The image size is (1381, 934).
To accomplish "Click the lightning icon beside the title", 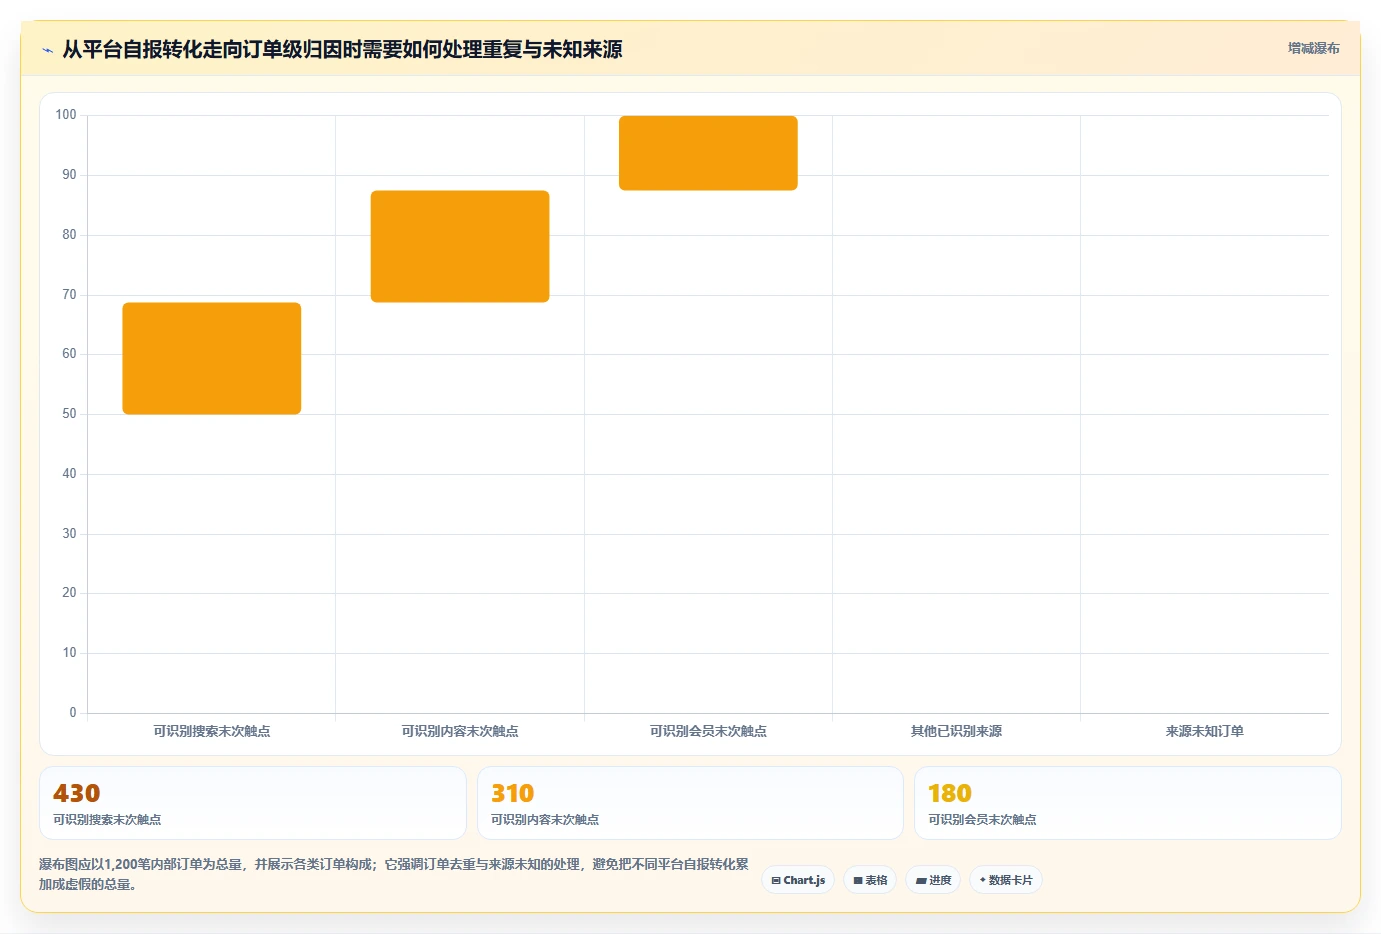I will click(47, 50).
